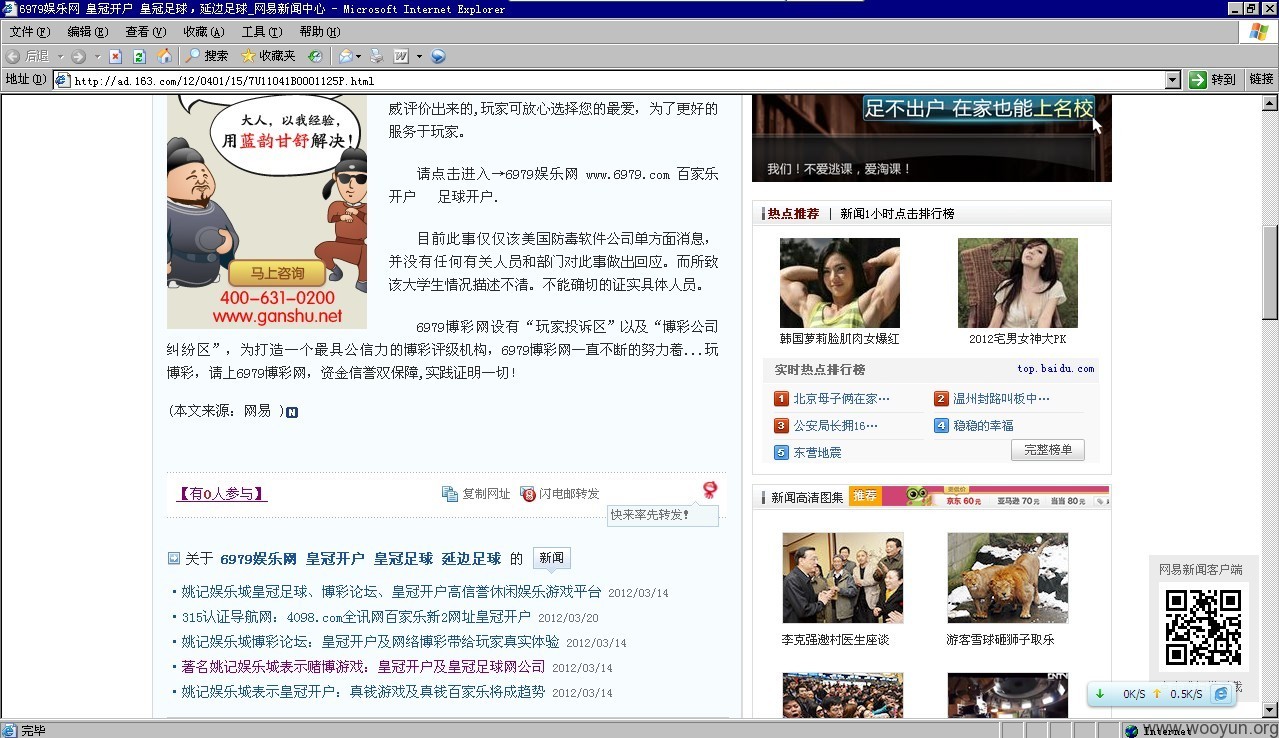This screenshot has width=1279, height=738.
Task: Open the 编辑 Edit menu
Action: pos(87,32)
